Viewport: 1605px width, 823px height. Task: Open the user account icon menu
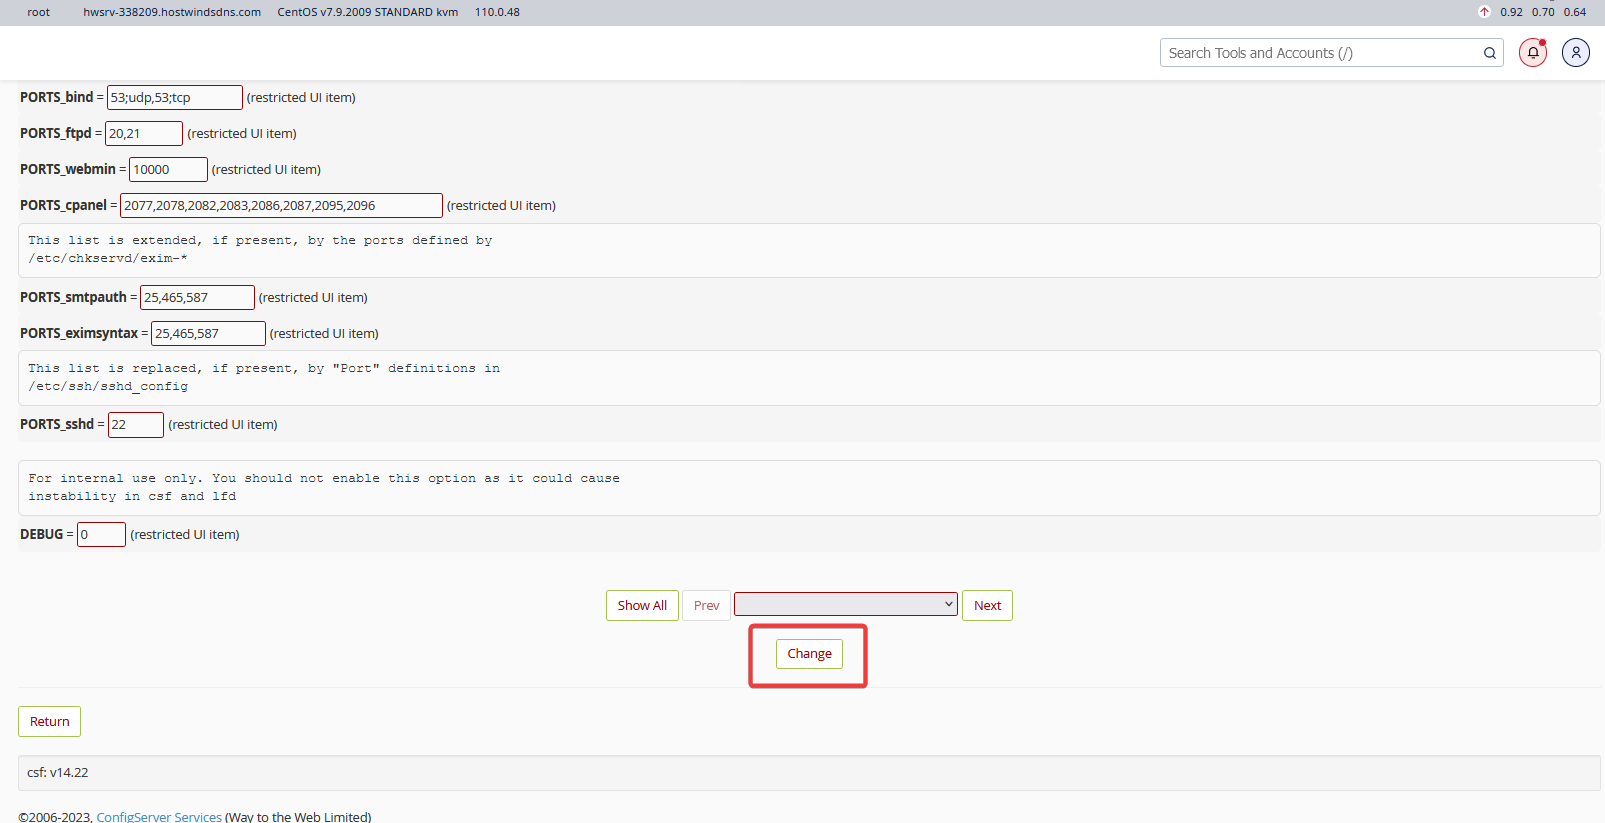tap(1575, 53)
